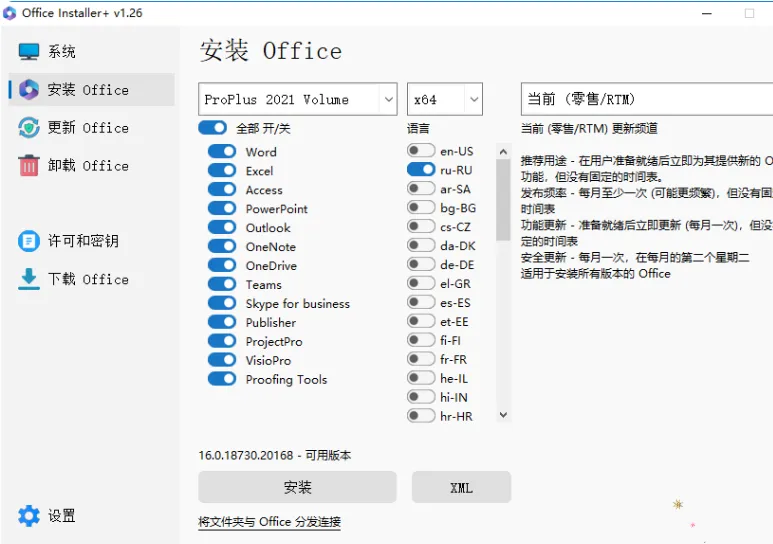
Task: Toggle the 全部 开/关 master switch
Action: (x=212, y=128)
